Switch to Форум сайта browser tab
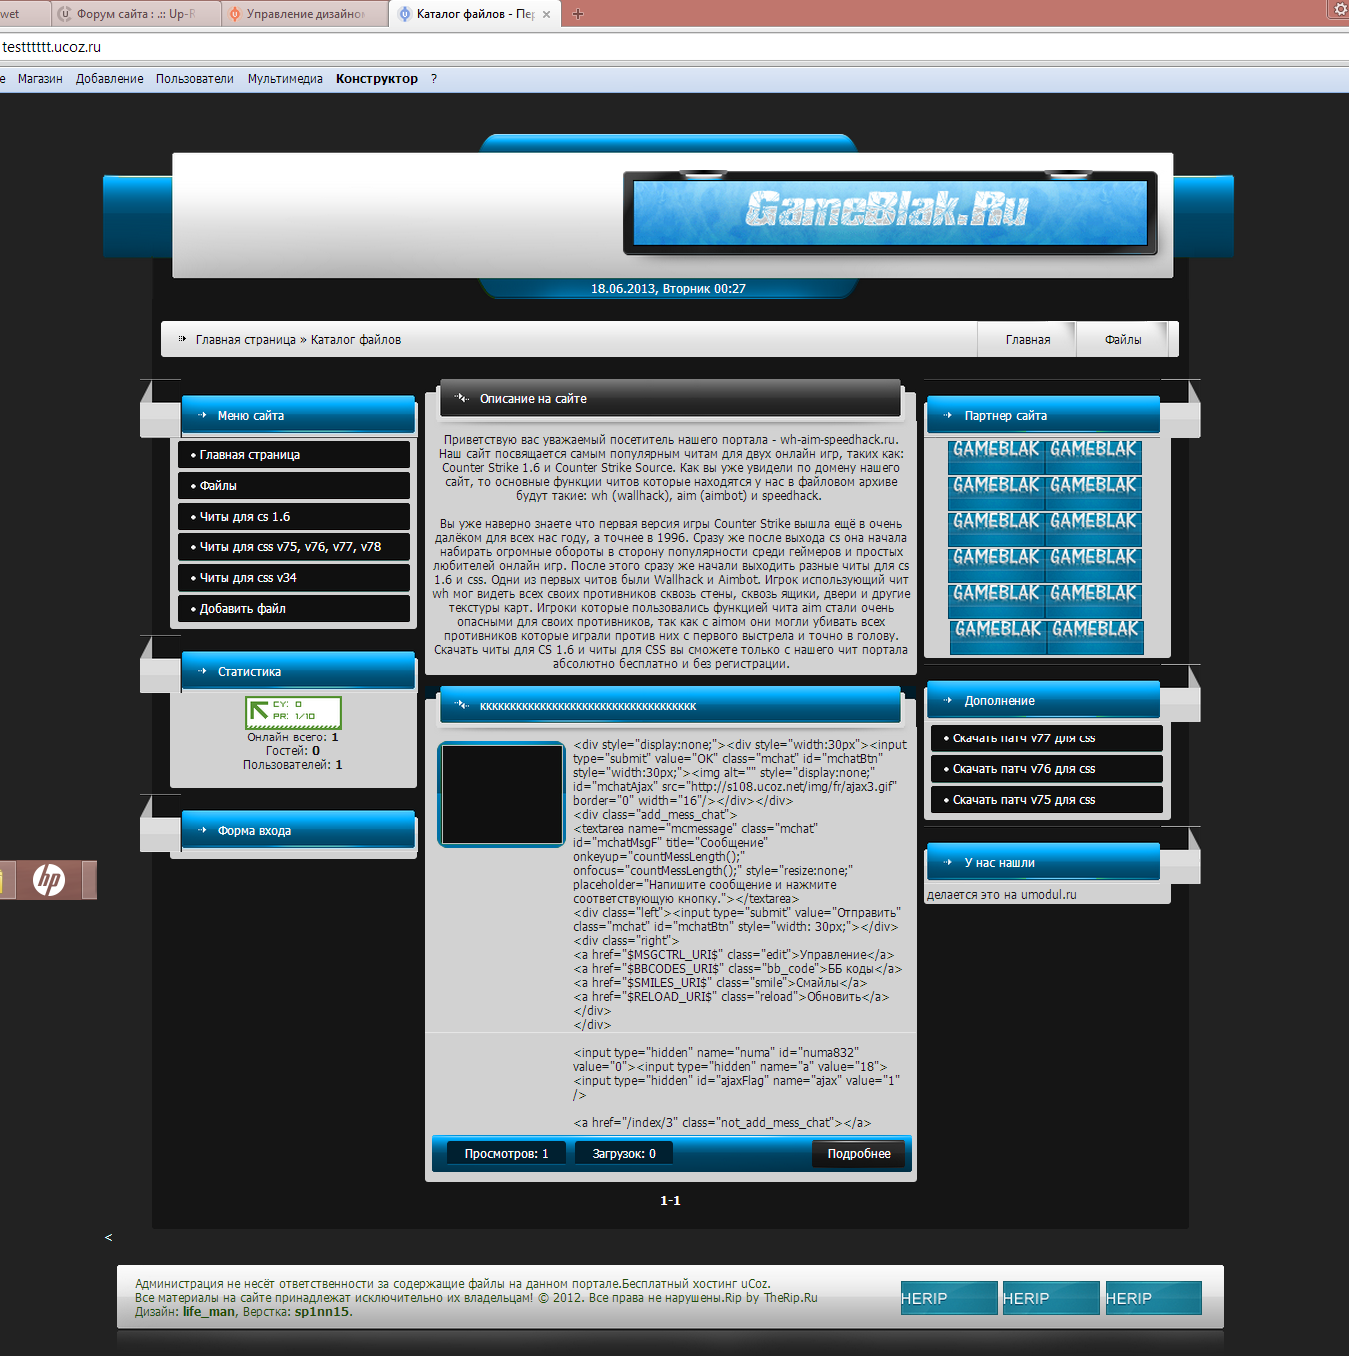The image size is (1349, 1356). [136, 14]
